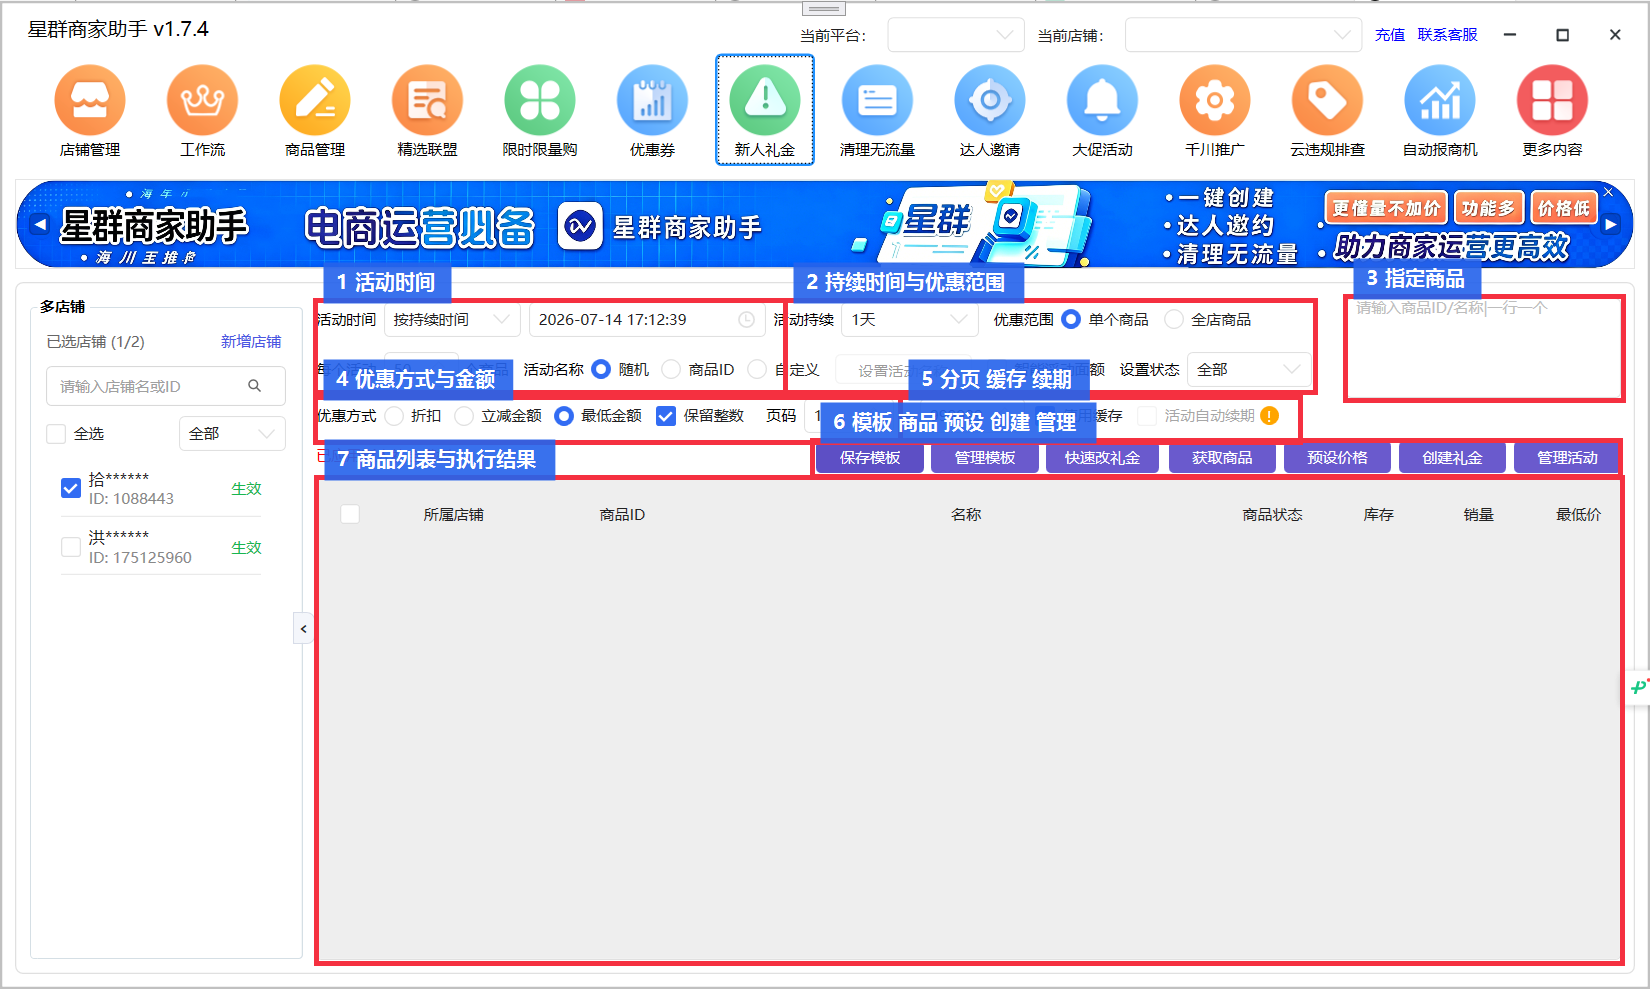Toggle the 保留整数 checkbox

pos(666,416)
